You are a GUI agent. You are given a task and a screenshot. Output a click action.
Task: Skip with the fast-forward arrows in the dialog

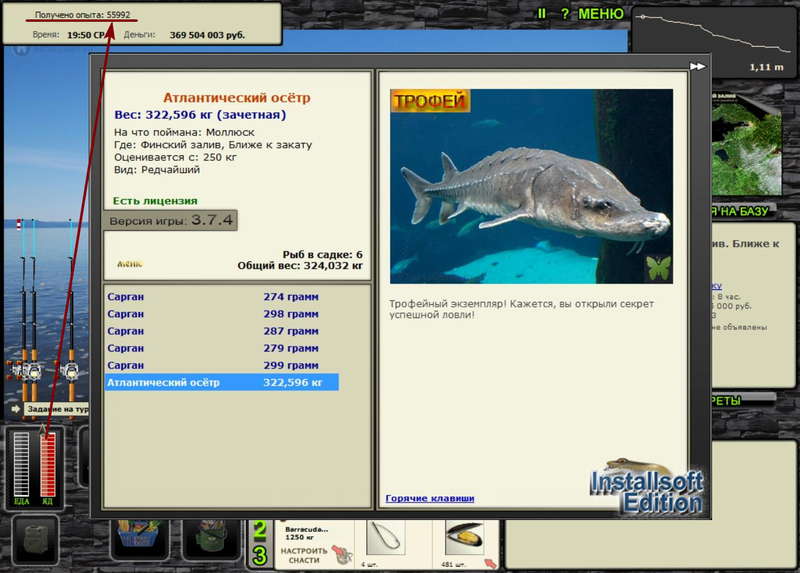pyautogui.click(x=697, y=66)
